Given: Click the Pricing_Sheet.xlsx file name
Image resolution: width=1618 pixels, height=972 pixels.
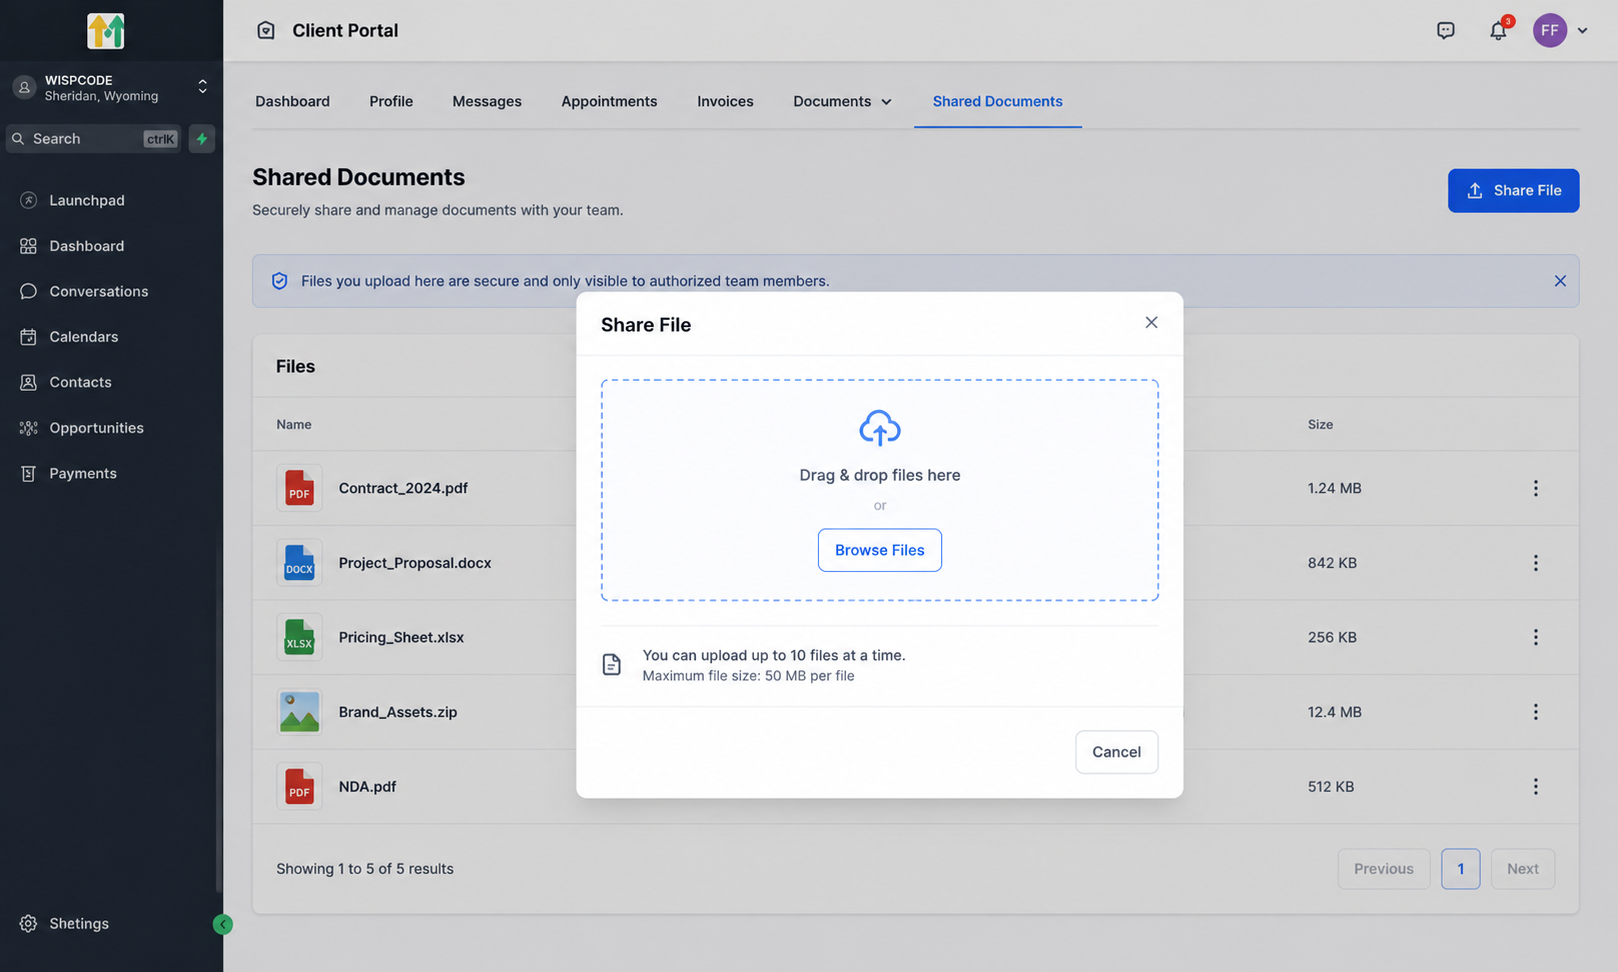Looking at the screenshot, I should tap(401, 637).
